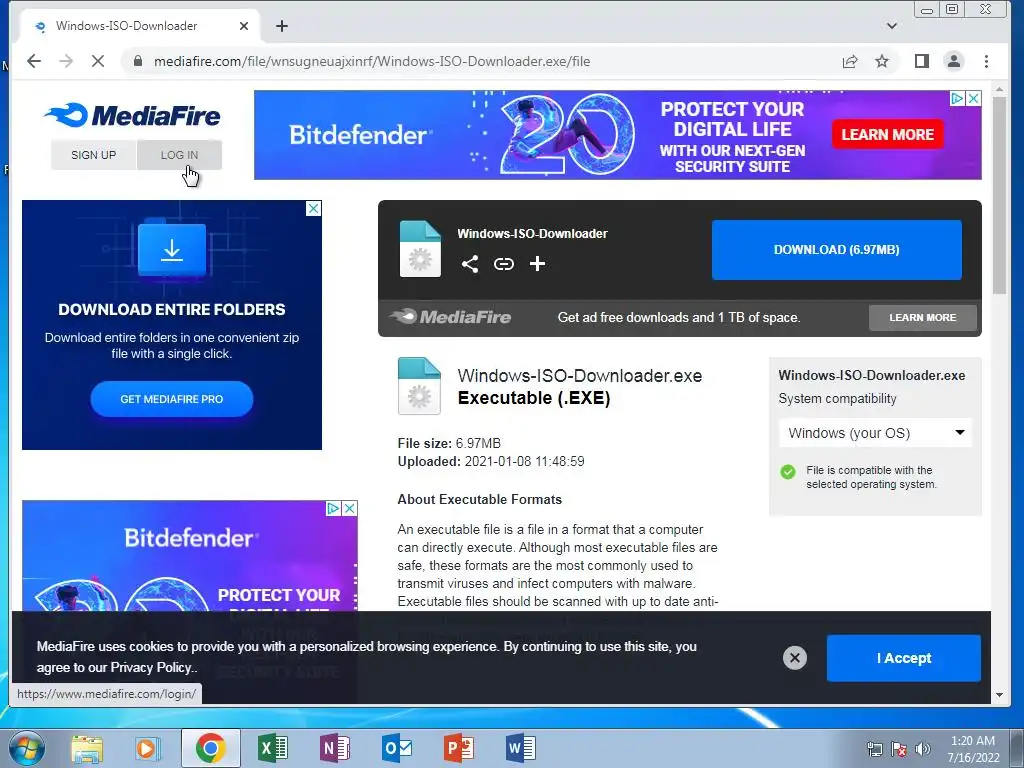Open Chrome three-dot menu
This screenshot has width=1024, height=768.
(x=986, y=61)
